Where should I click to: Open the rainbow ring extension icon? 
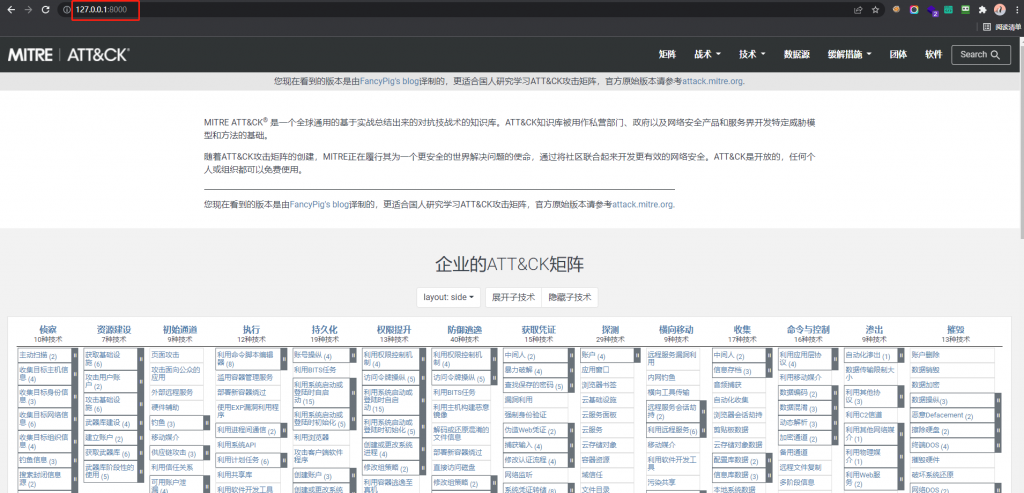914,10
